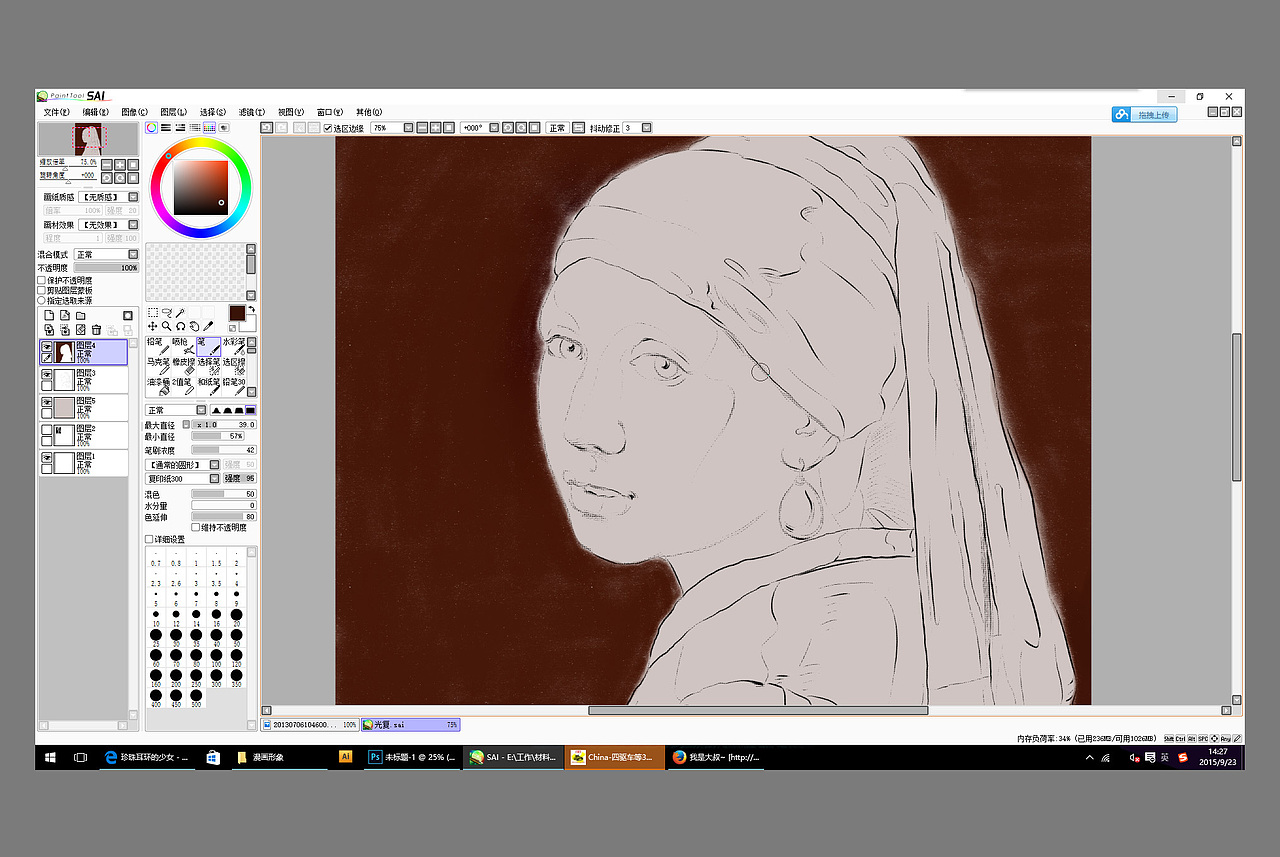Select the 油漆桶 paint bucket tool
The height and width of the screenshot is (857, 1280).
click(x=158, y=386)
